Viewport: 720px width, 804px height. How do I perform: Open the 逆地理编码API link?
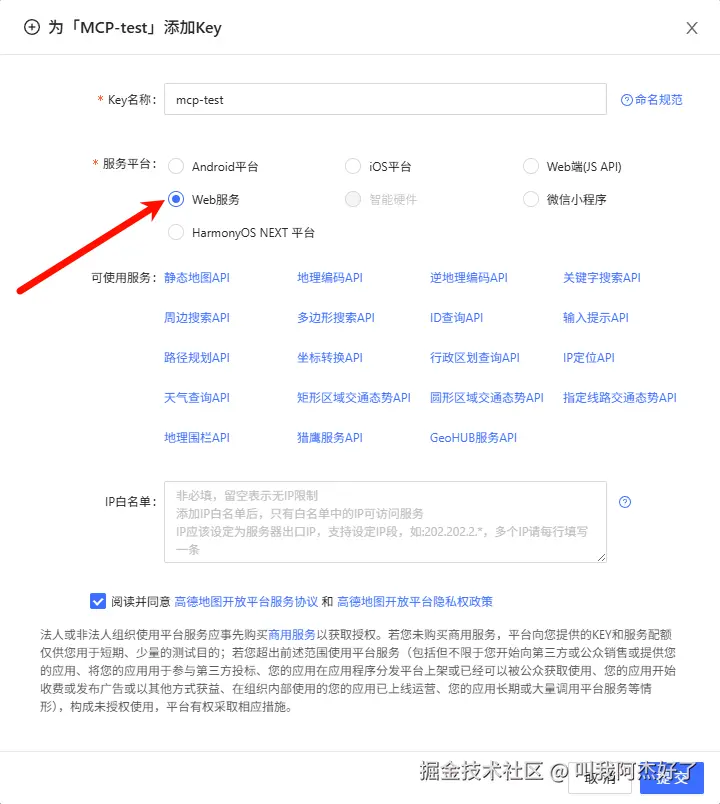[x=469, y=278]
